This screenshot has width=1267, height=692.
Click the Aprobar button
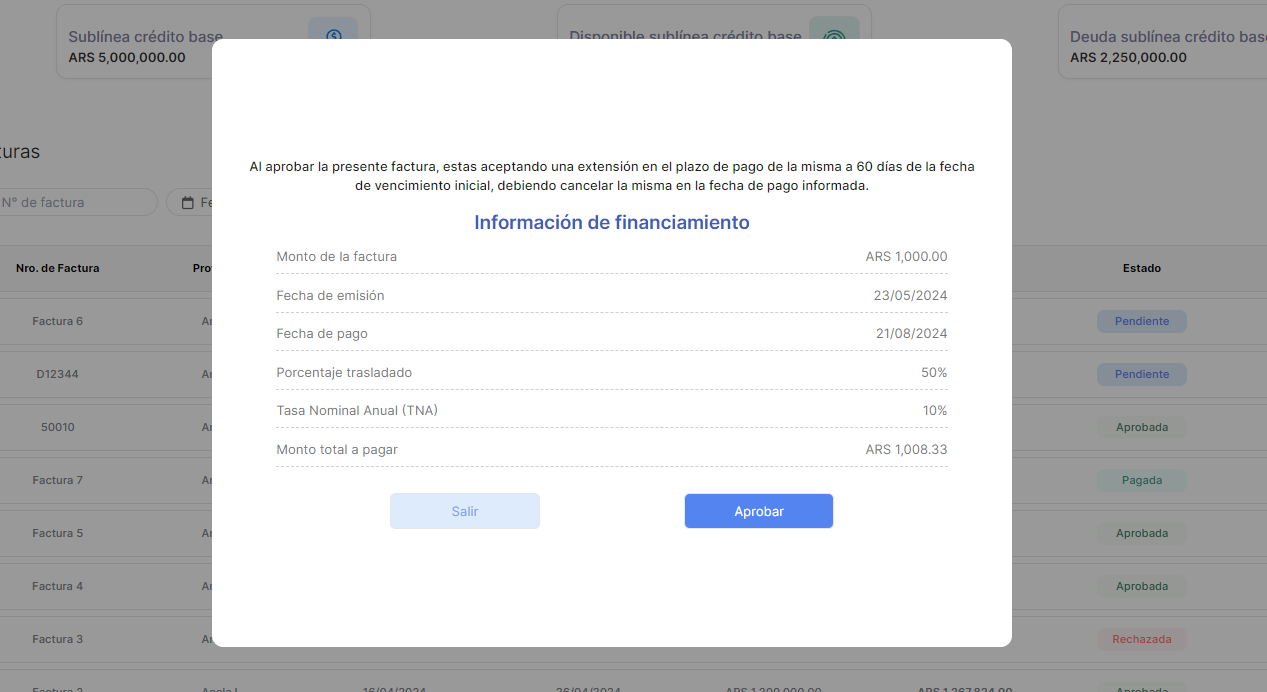pos(758,511)
